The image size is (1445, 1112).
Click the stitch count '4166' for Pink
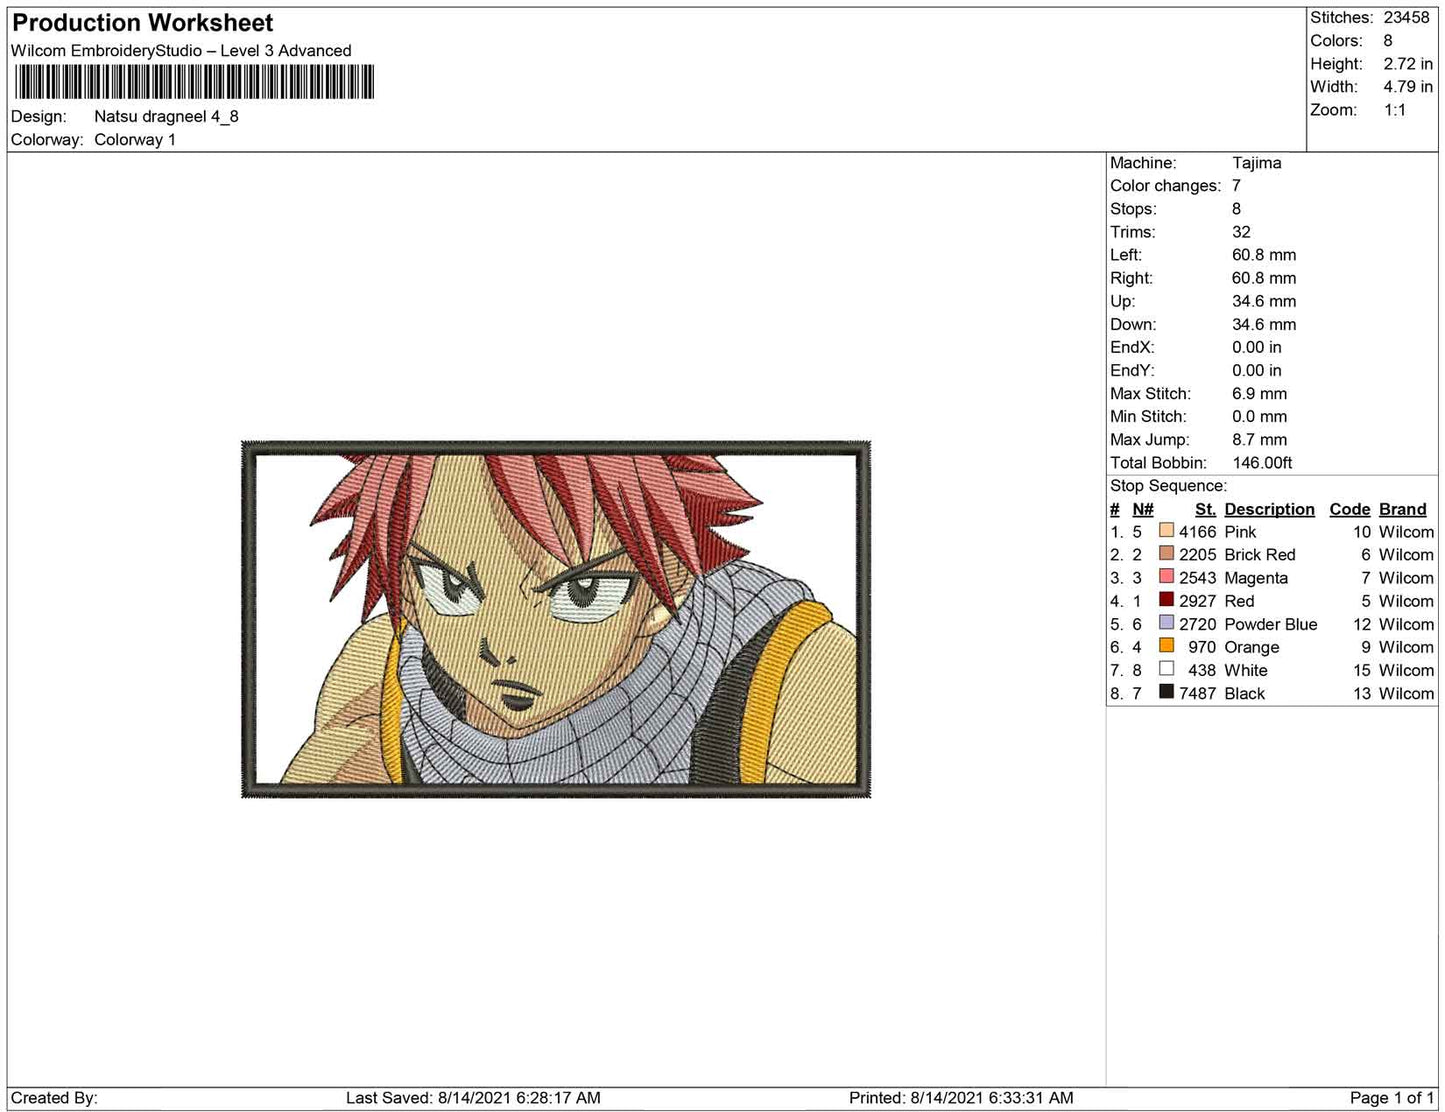[x=1197, y=532]
